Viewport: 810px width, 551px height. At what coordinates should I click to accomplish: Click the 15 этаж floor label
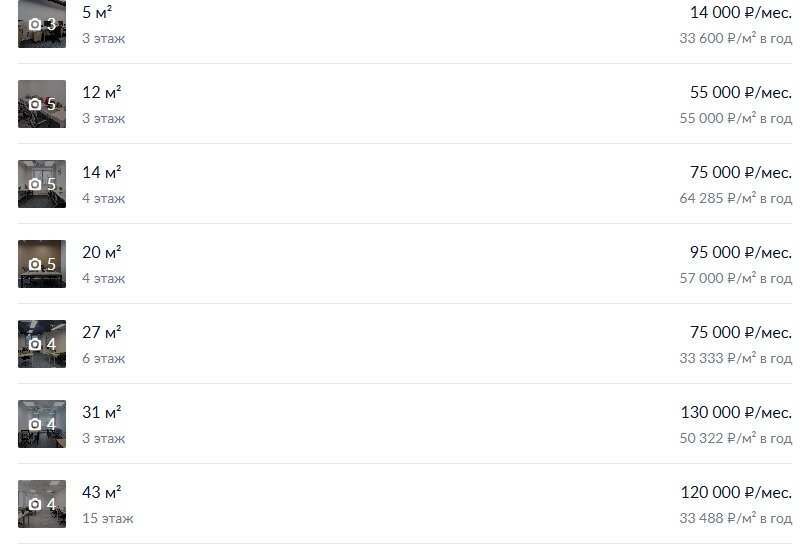(107, 518)
